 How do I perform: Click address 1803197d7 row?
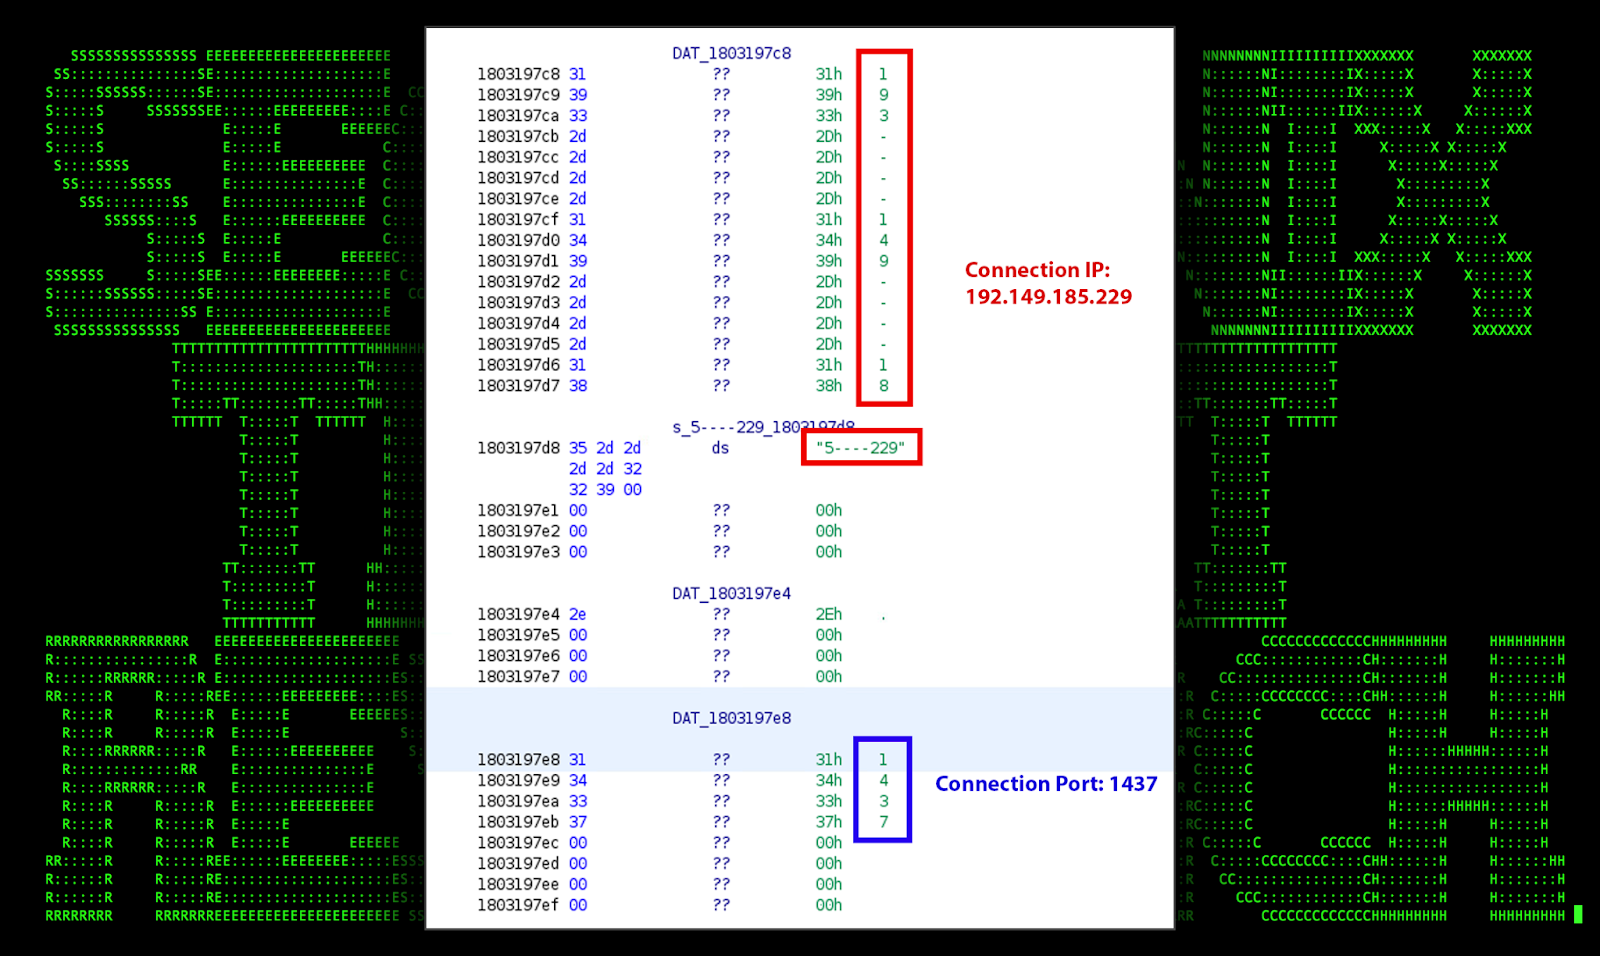pos(518,386)
